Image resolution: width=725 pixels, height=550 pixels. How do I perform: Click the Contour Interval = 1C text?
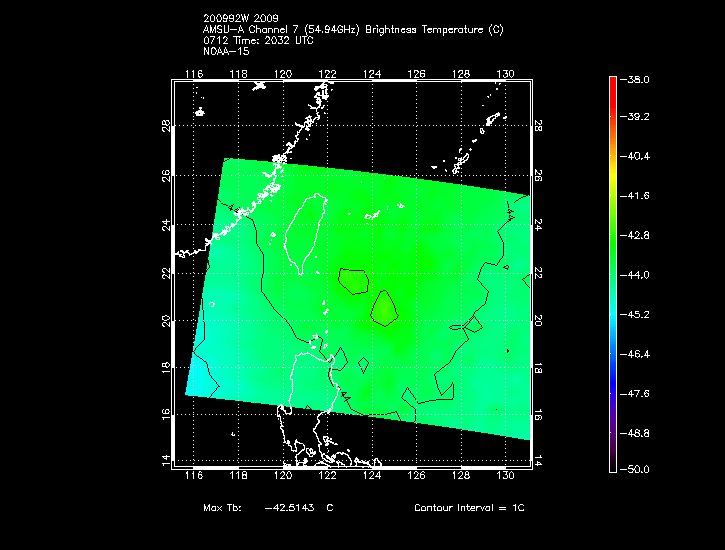tap(468, 508)
